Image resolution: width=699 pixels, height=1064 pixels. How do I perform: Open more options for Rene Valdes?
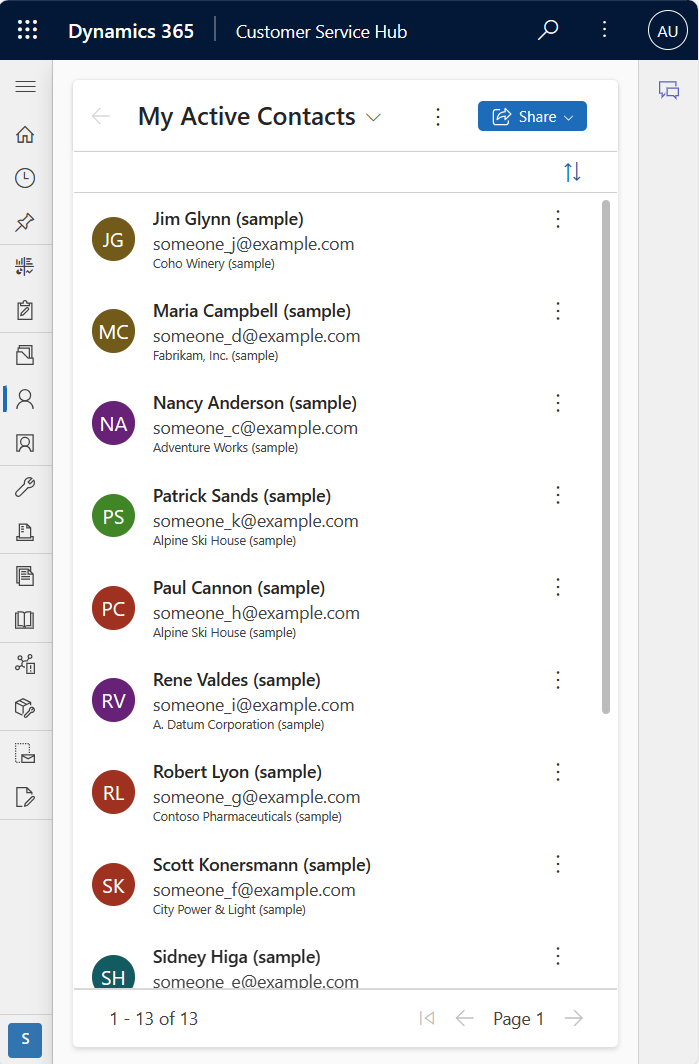point(558,680)
